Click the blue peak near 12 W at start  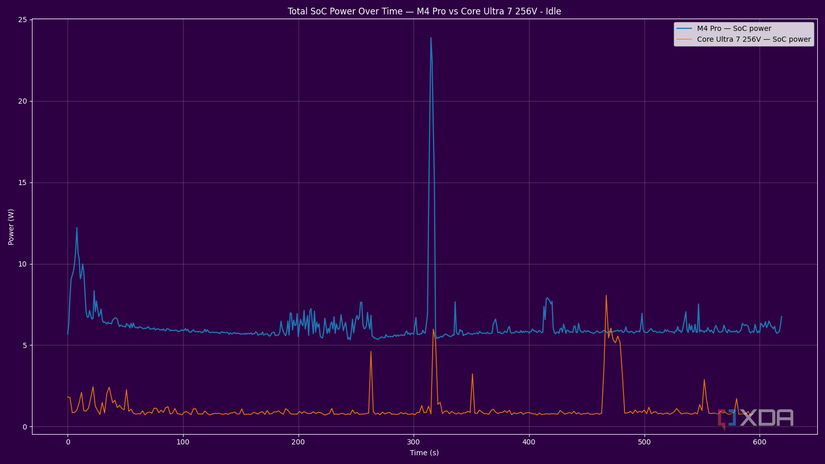point(77,228)
